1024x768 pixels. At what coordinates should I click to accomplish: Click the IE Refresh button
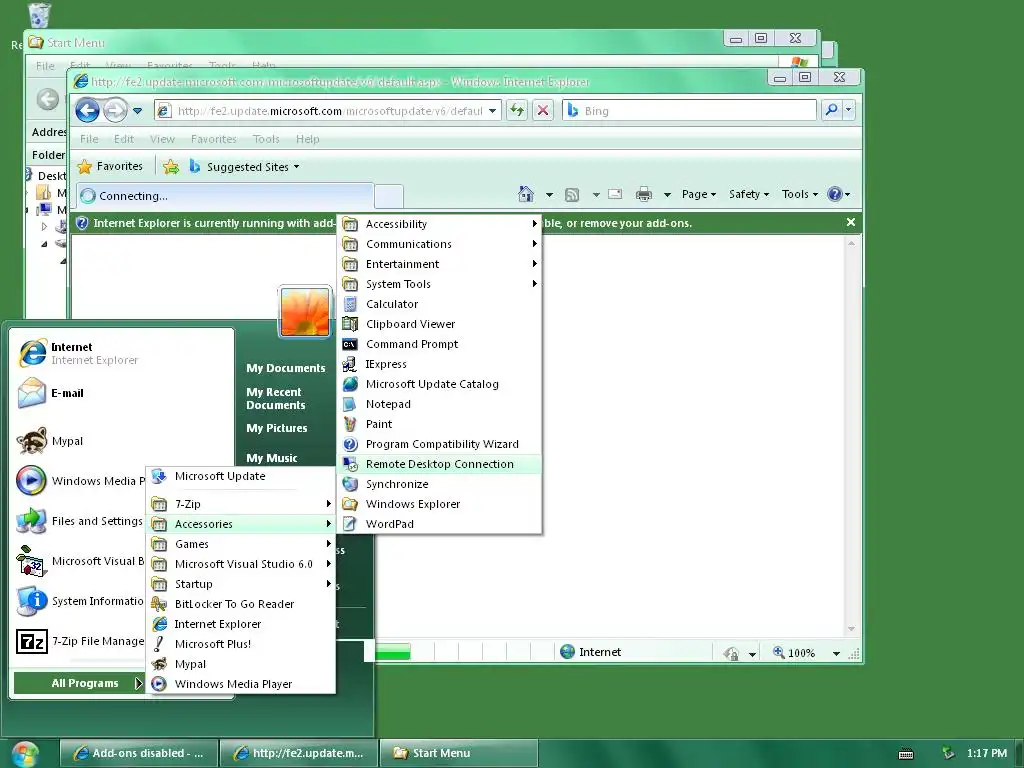[517, 110]
